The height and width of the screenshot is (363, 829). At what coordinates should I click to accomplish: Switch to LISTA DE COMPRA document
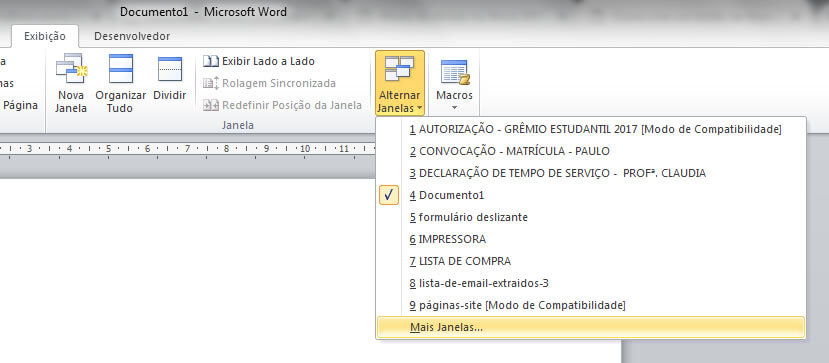click(x=591, y=261)
